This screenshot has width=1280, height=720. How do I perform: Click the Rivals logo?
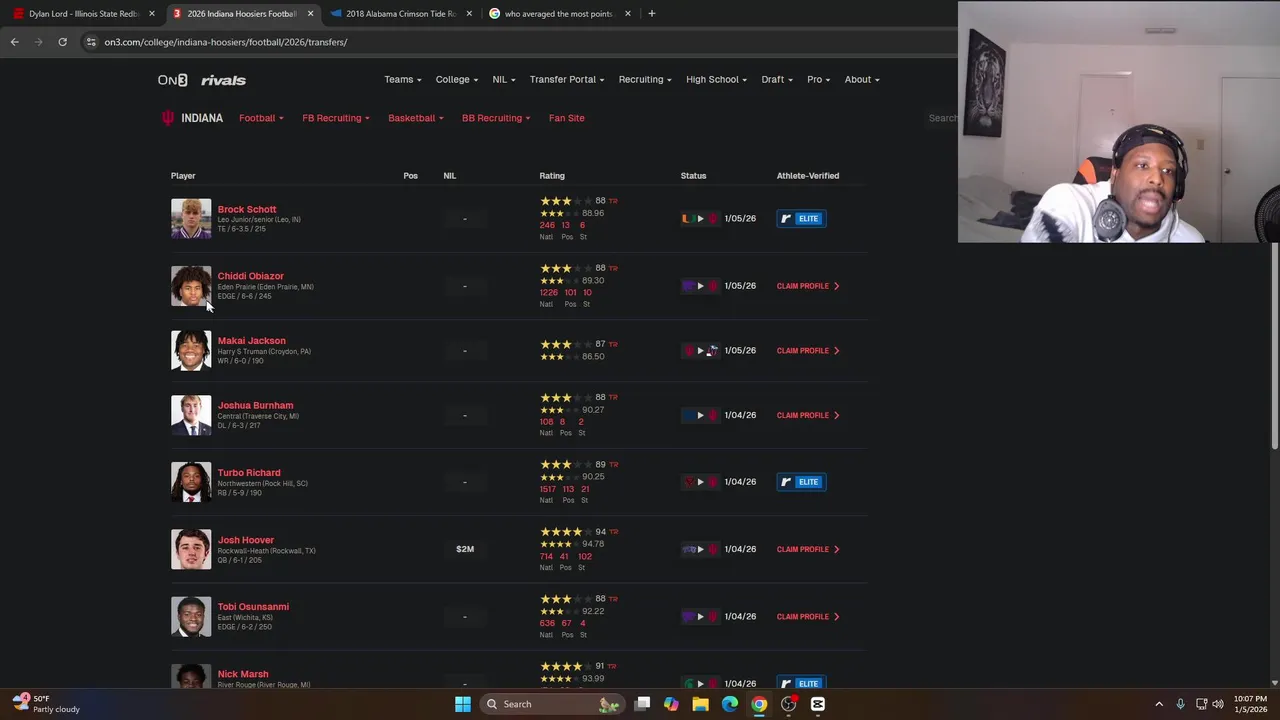[223, 80]
